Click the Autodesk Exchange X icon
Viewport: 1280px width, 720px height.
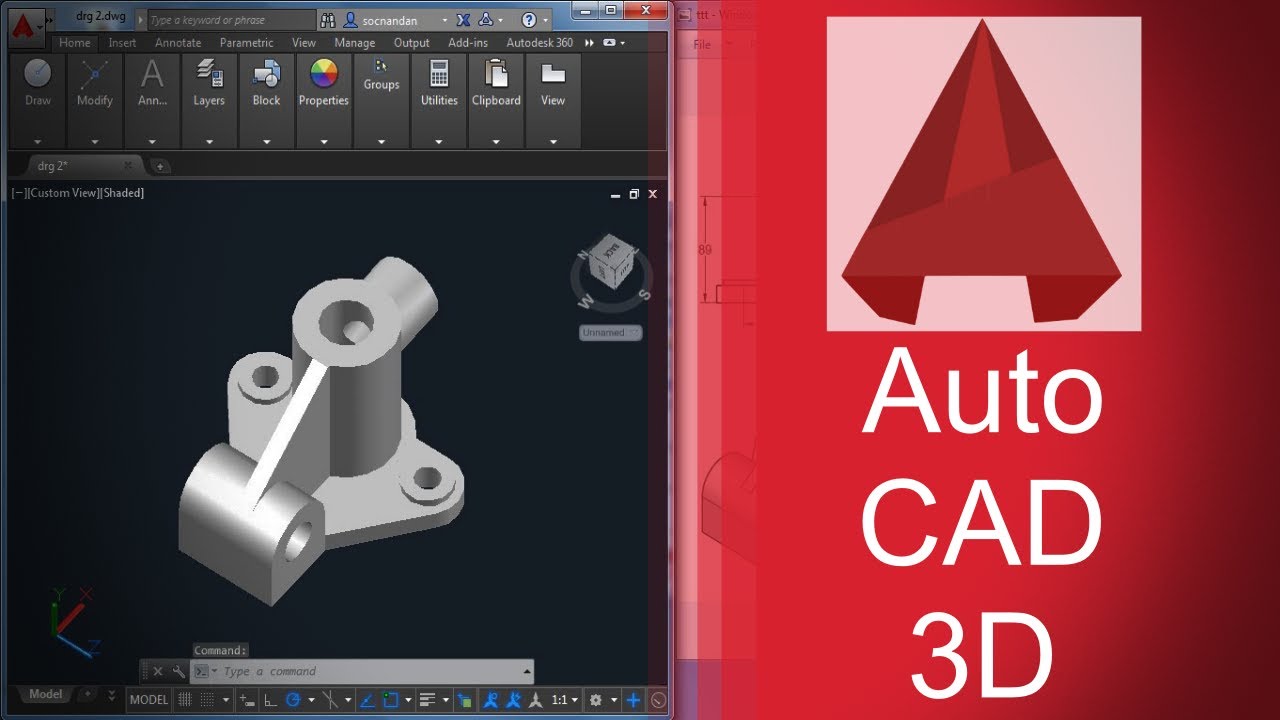point(463,20)
